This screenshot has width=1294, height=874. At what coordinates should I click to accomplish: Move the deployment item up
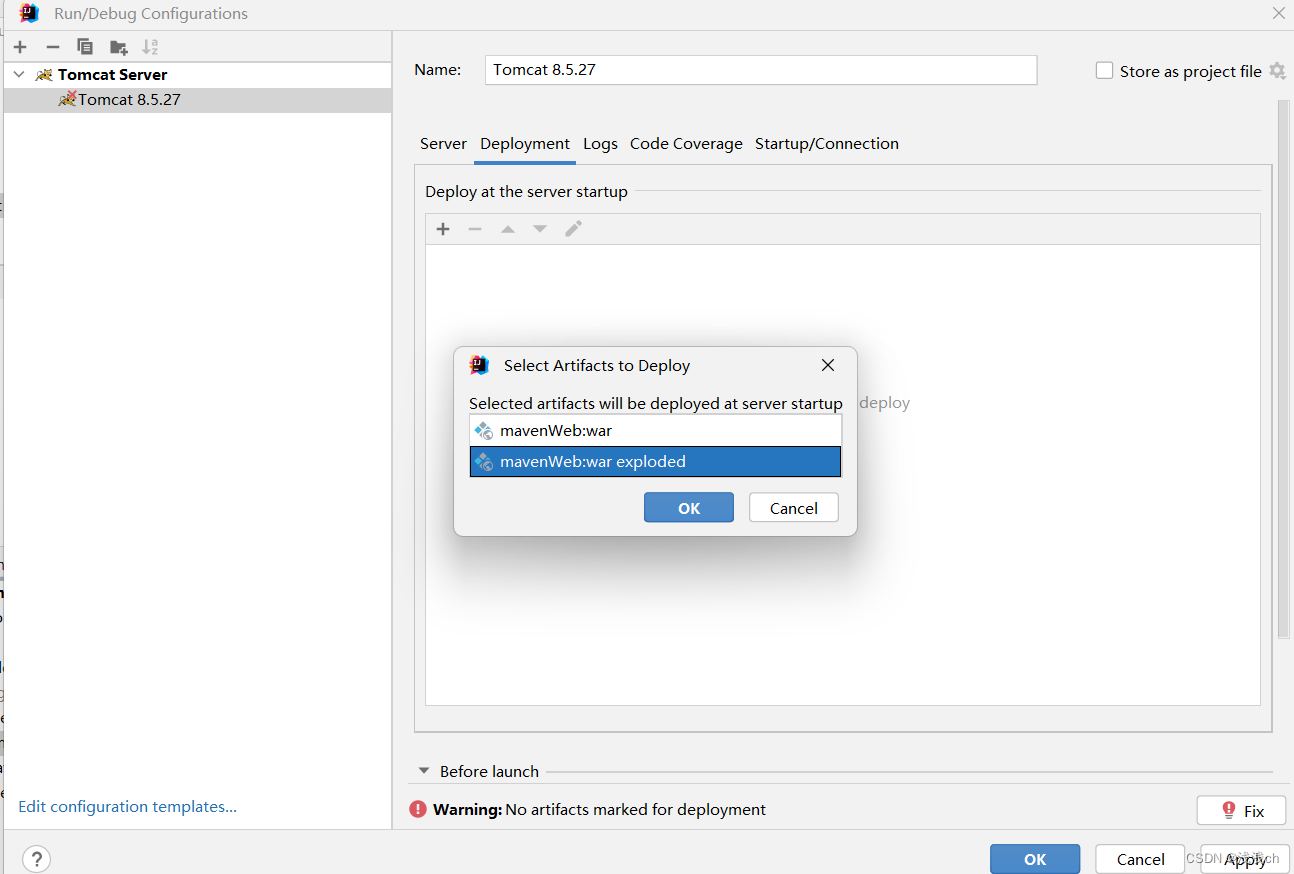pos(508,229)
